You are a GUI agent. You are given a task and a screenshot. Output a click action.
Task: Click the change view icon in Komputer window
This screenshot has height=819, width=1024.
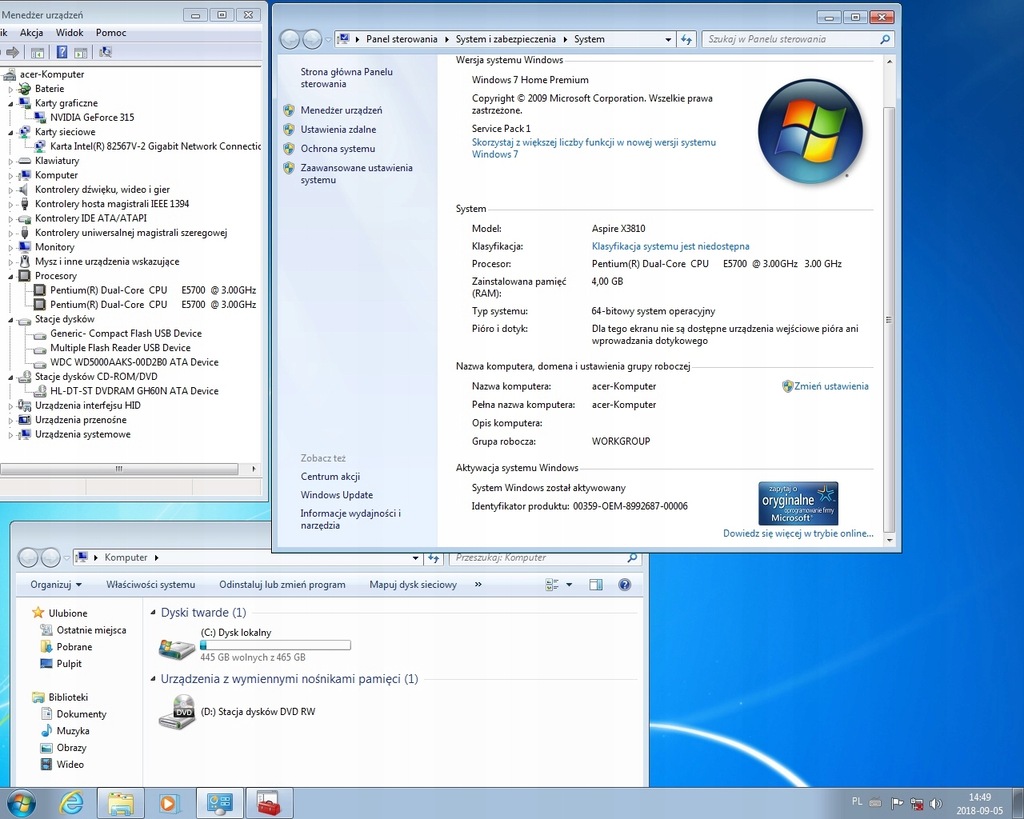point(552,585)
